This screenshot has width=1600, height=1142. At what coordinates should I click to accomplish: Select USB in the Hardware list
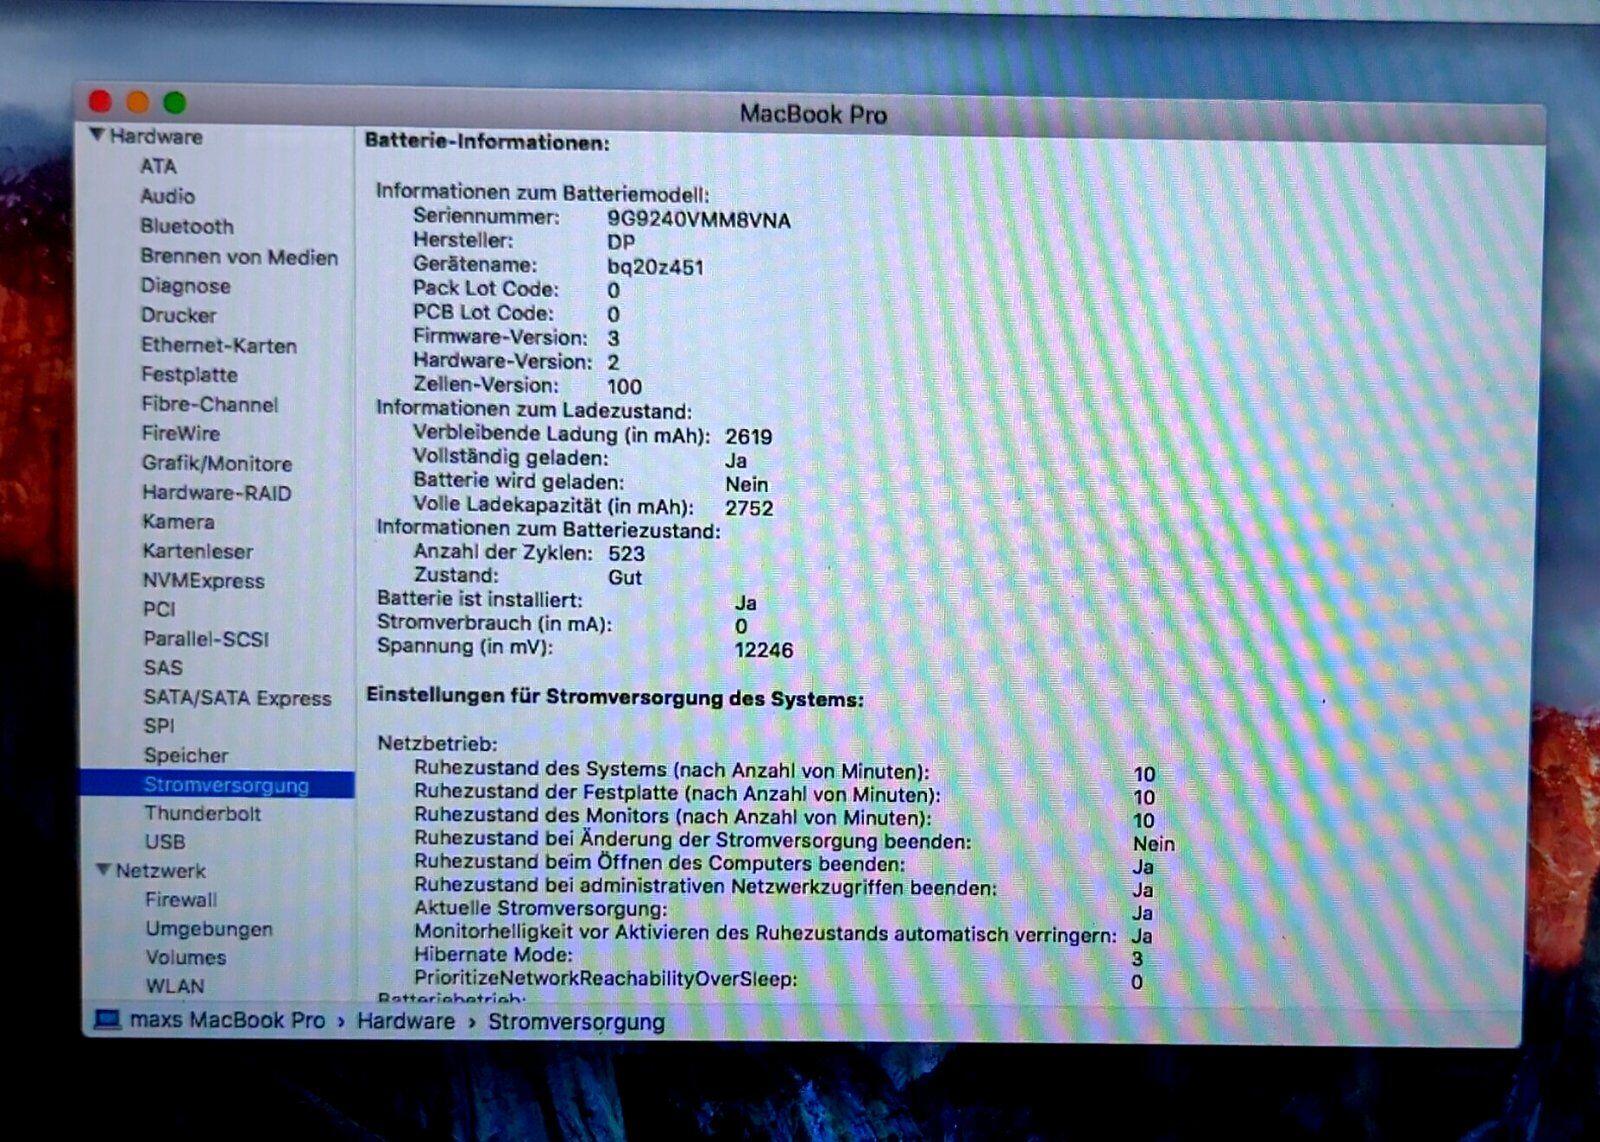coord(165,842)
